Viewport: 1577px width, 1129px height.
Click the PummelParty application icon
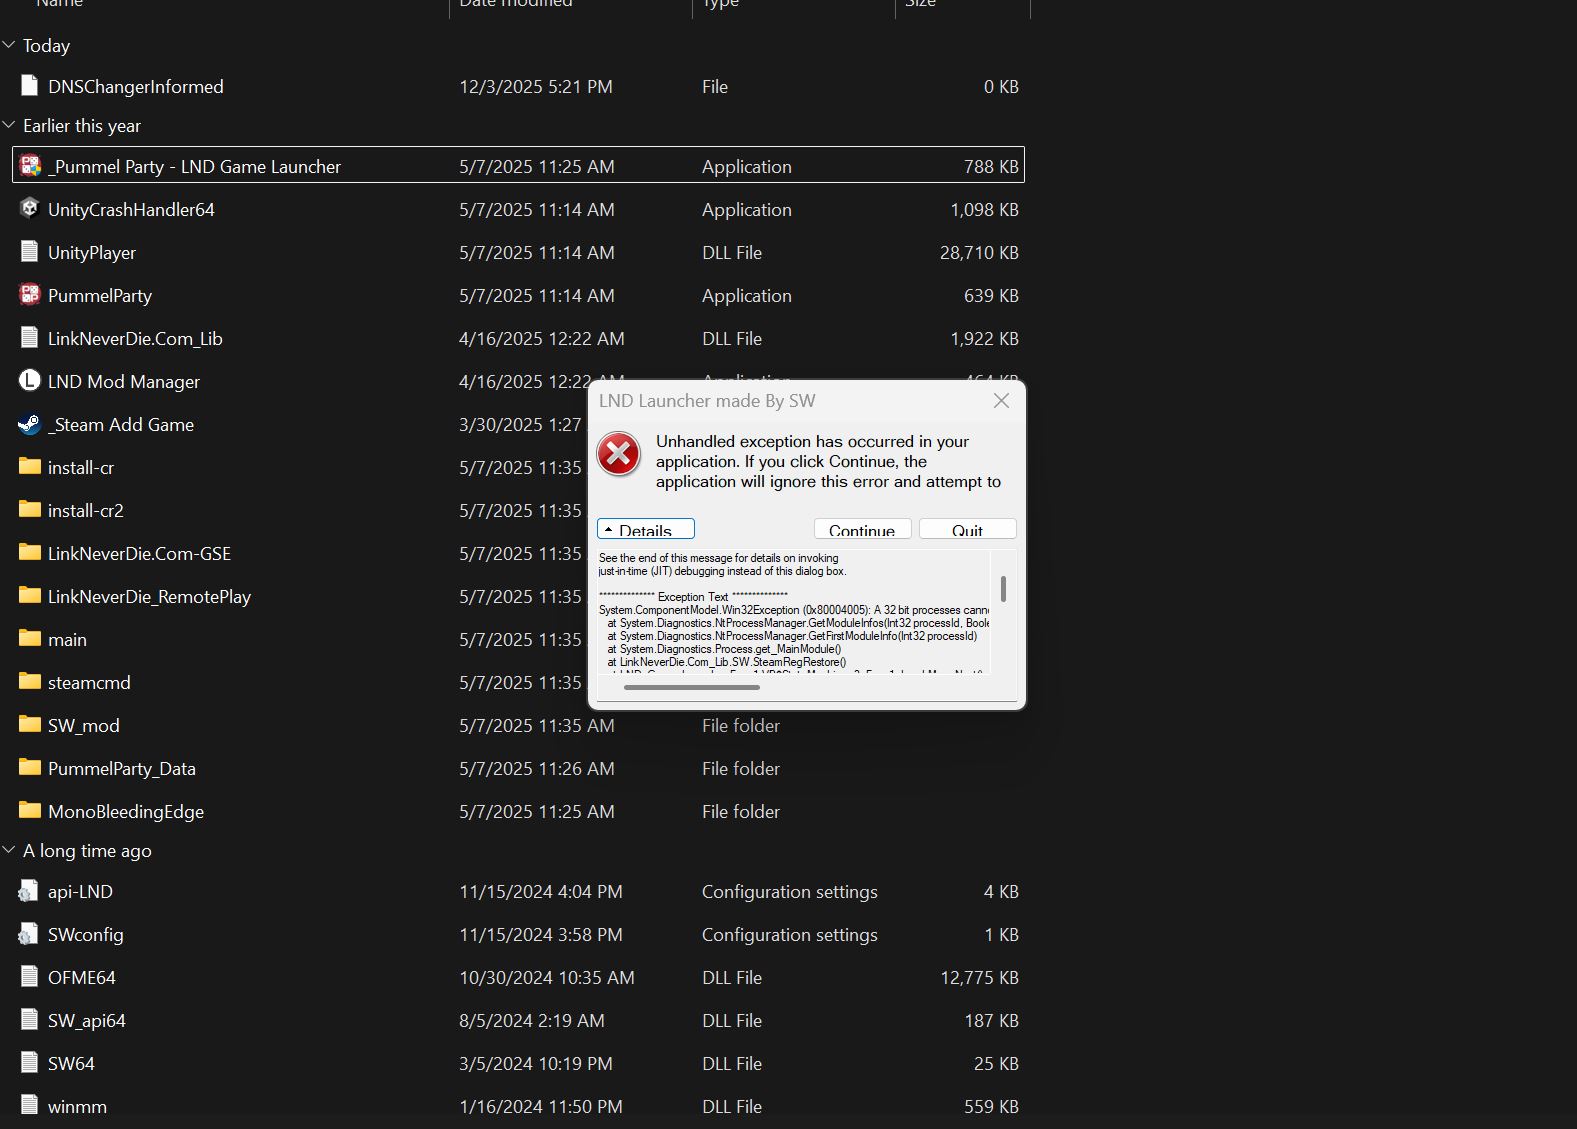pyautogui.click(x=30, y=295)
